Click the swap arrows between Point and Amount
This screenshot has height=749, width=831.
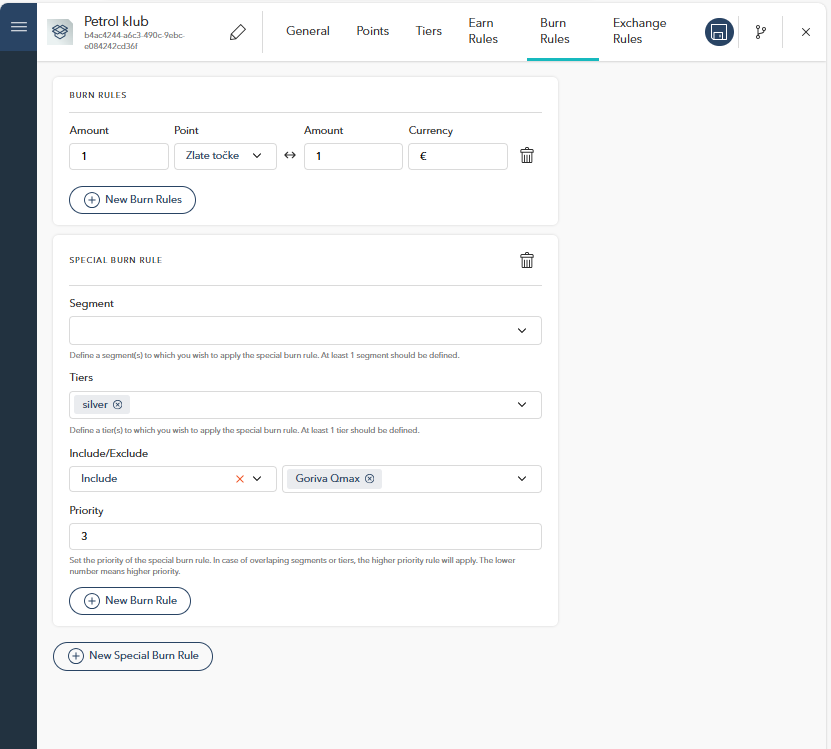[x=290, y=155]
